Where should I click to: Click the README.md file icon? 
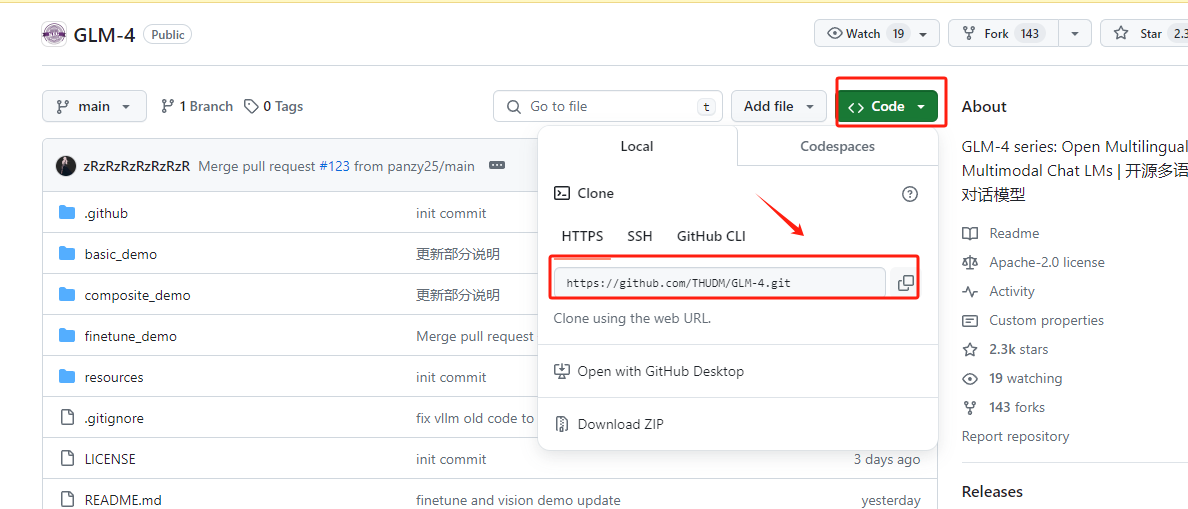click(x=67, y=499)
